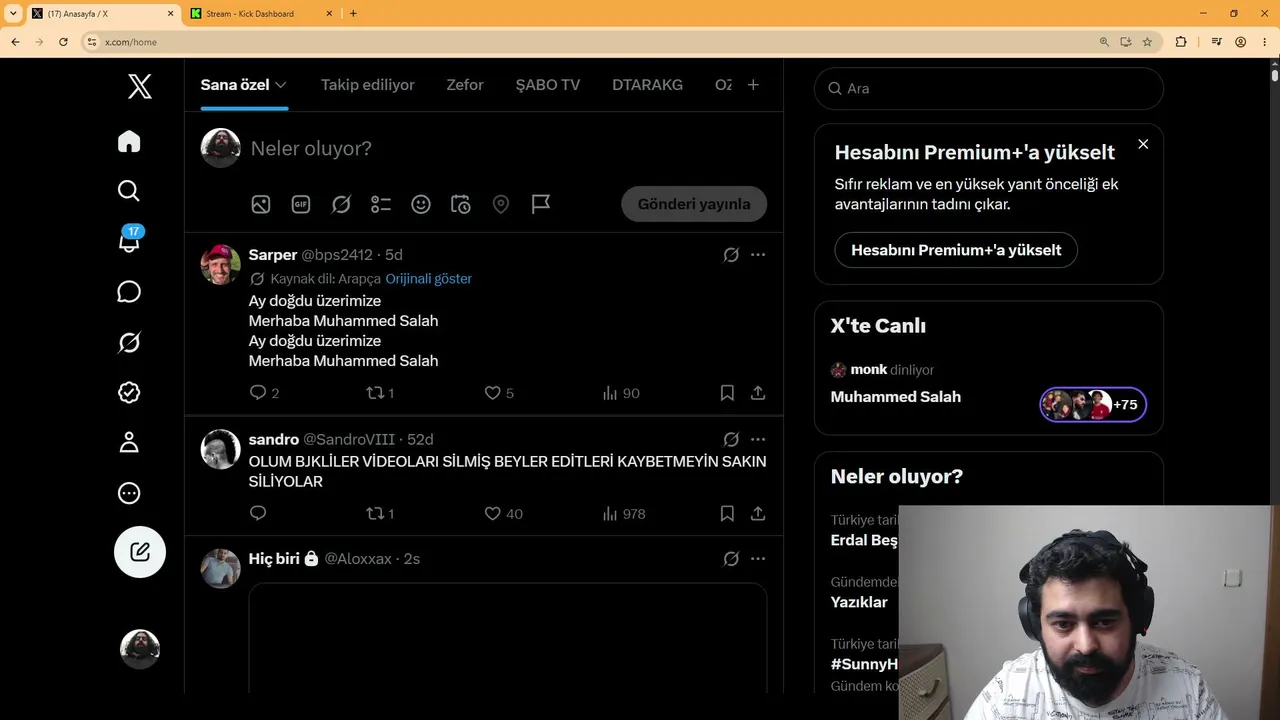Schedule the post via calendar icon
Screen dimensions: 1280x720
point(461,204)
